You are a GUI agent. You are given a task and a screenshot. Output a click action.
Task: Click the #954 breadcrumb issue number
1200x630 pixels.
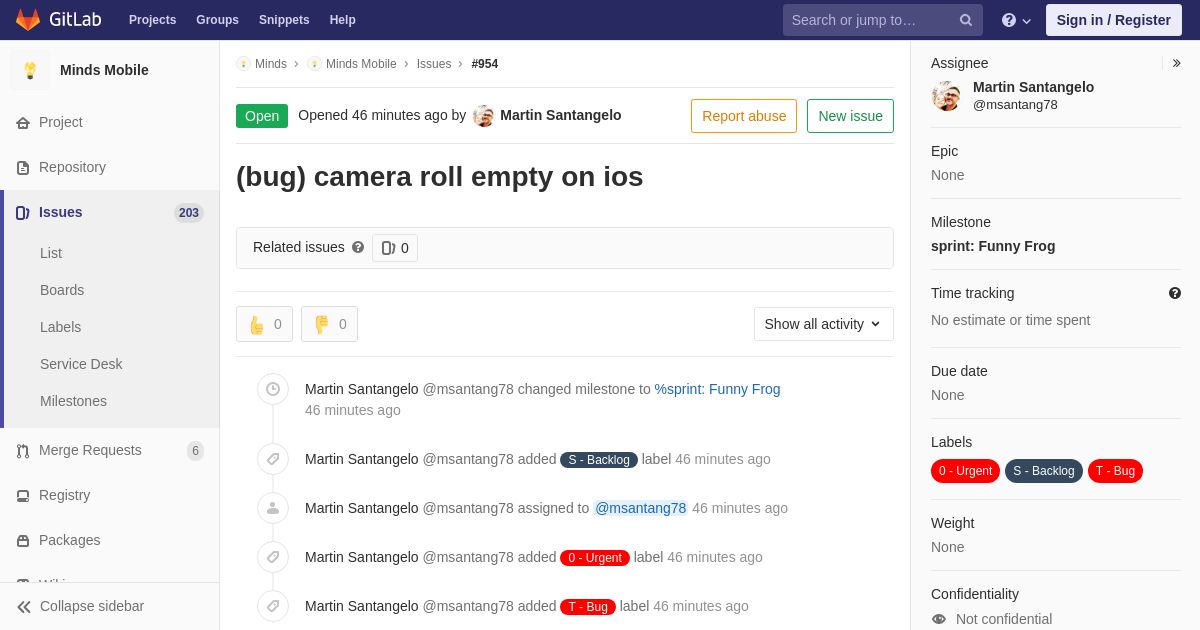click(485, 64)
